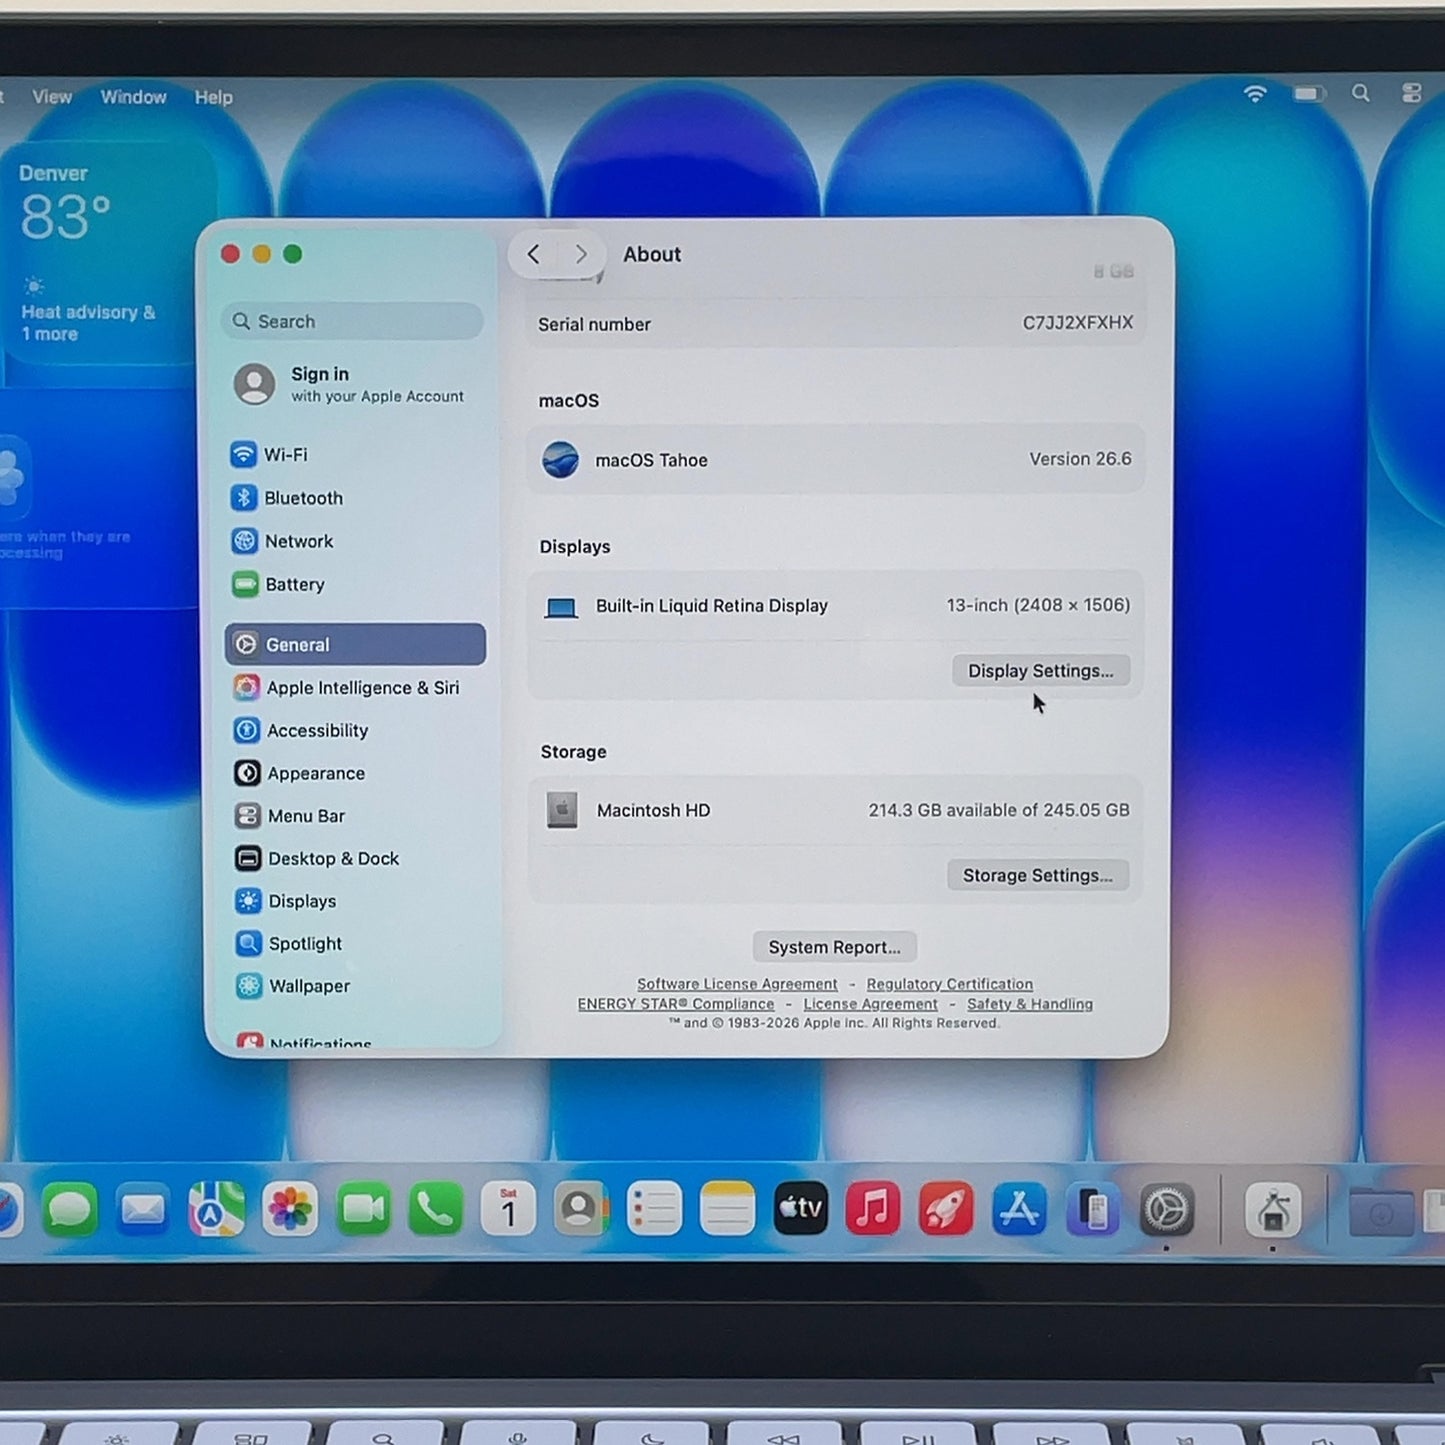Open Reminders in the Dock
1445x1445 pixels.
point(654,1209)
